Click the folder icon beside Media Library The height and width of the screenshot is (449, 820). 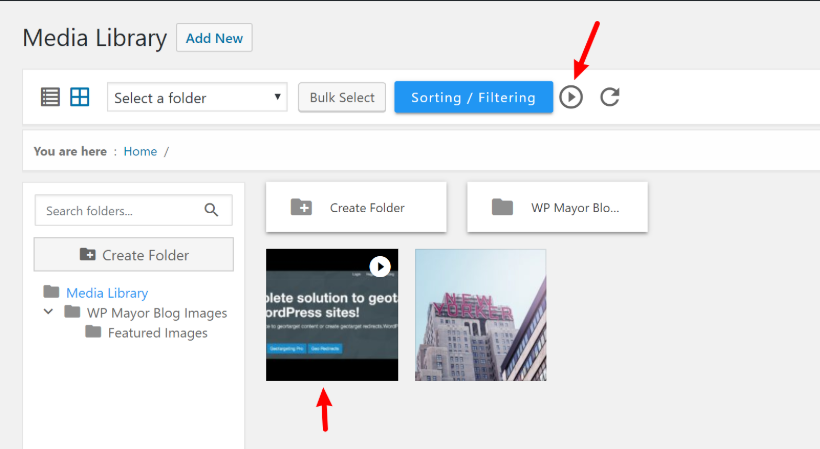click(x=51, y=291)
